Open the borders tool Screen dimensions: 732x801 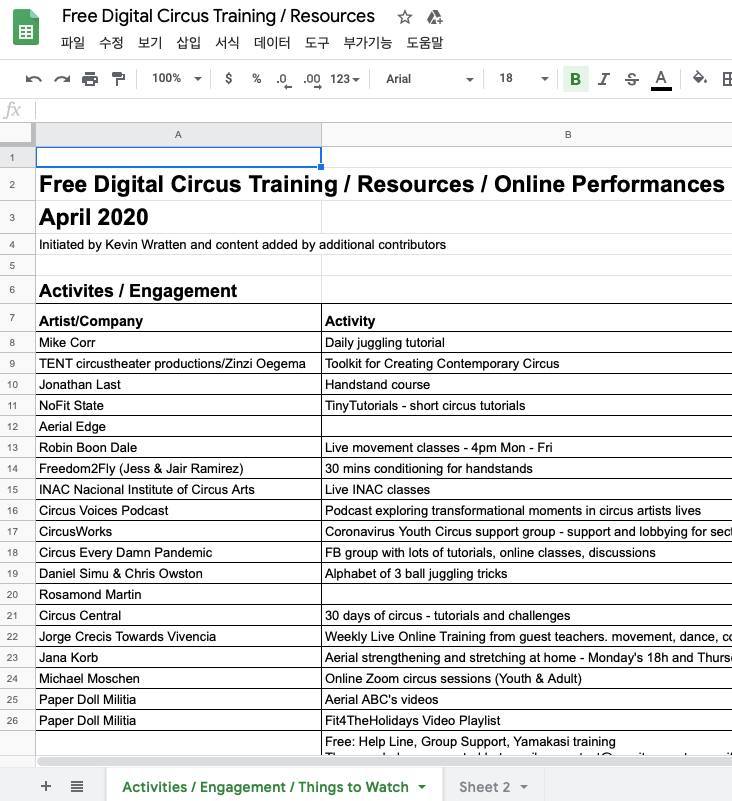[x=727, y=79]
